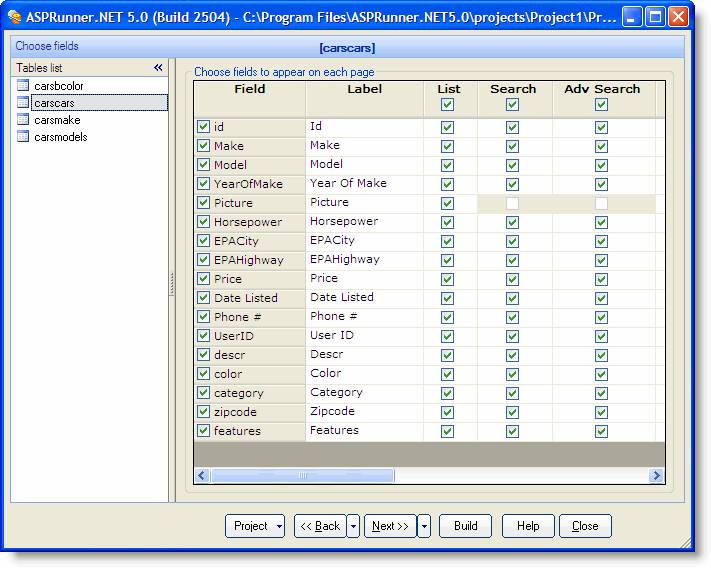Click the carsbcolor table icon
Screen dimensions: 711x568
coord(23,85)
